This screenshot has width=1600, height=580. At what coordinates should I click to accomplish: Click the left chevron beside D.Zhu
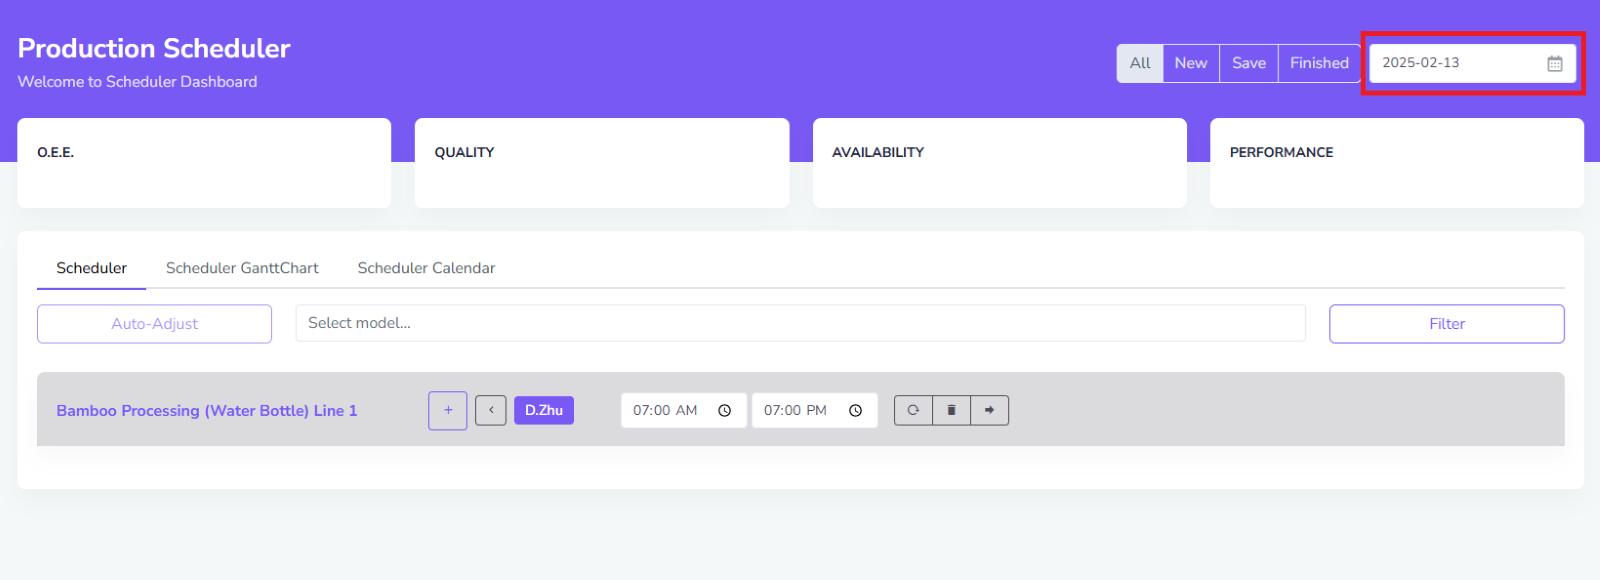tap(490, 410)
